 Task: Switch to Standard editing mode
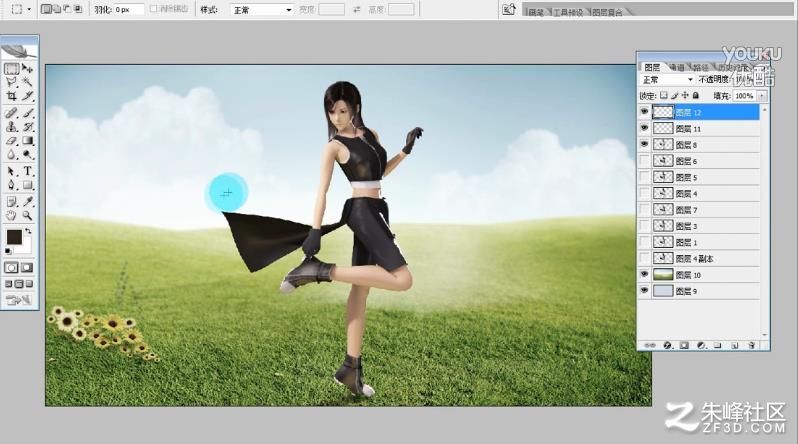pyautogui.click(x=12, y=267)
